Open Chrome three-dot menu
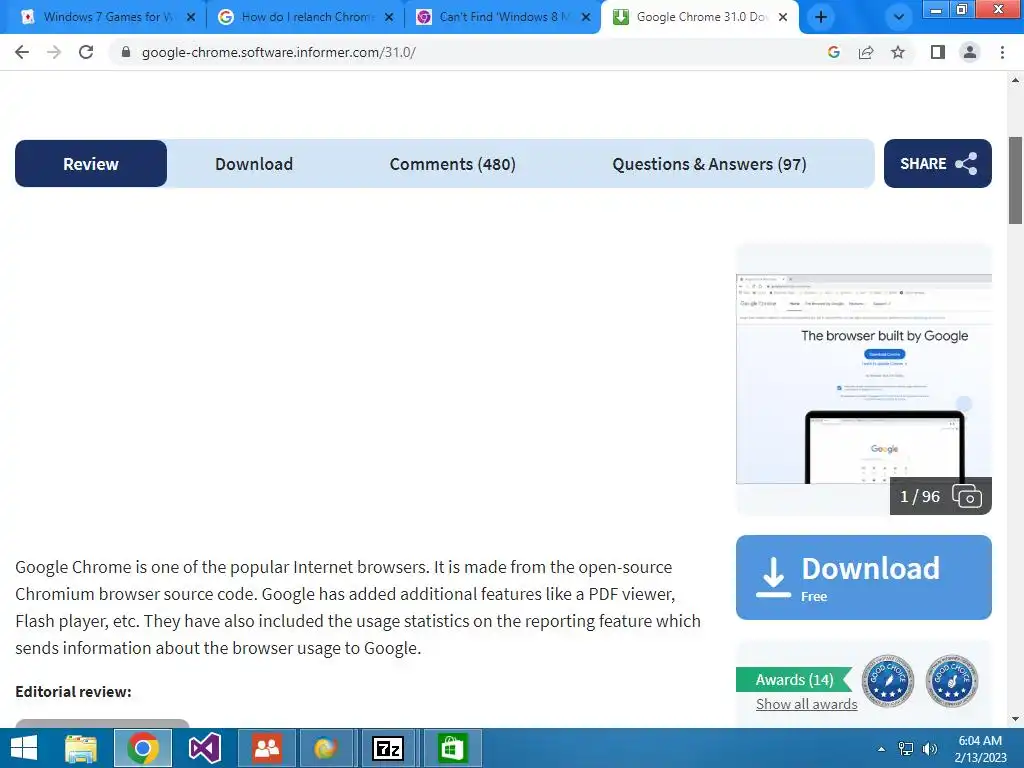This screenshot has width=1024, height=768. (x=1002, y=52)
